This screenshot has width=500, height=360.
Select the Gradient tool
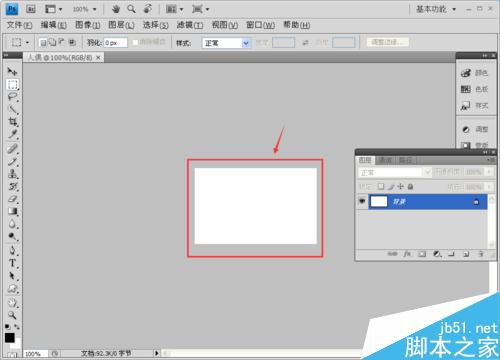(12, 211)
